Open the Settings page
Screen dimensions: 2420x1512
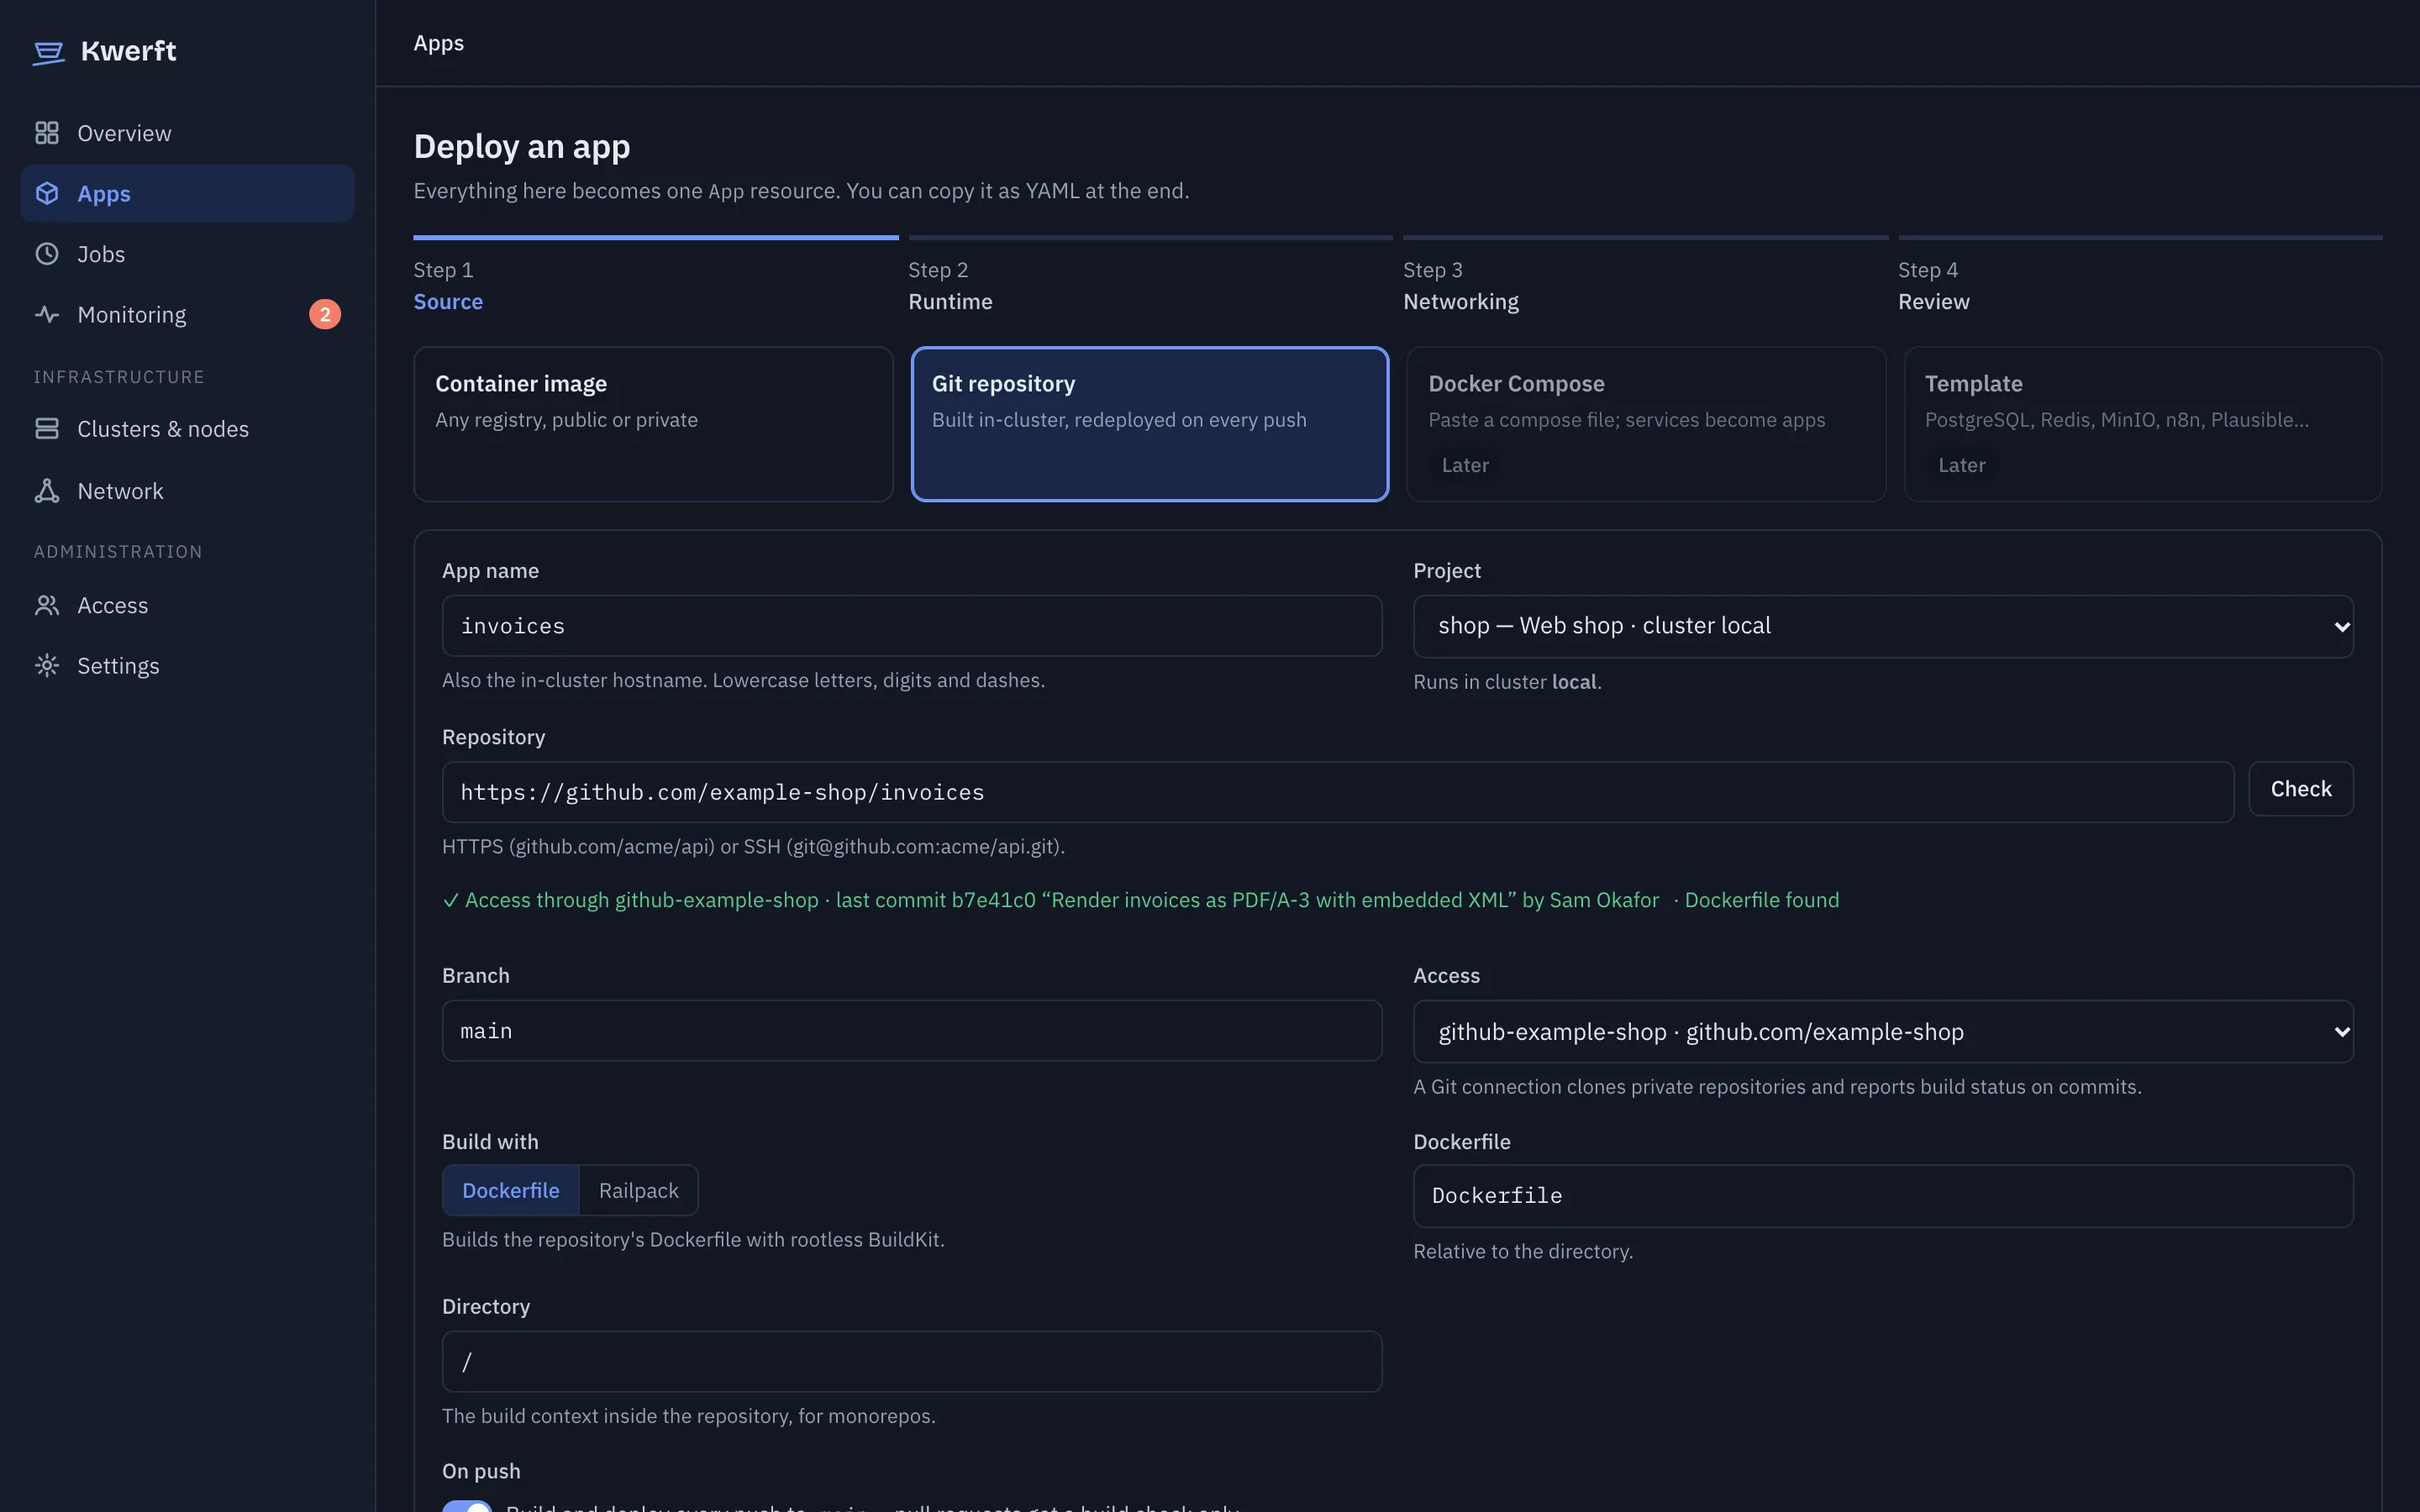(x=187, y=666)
